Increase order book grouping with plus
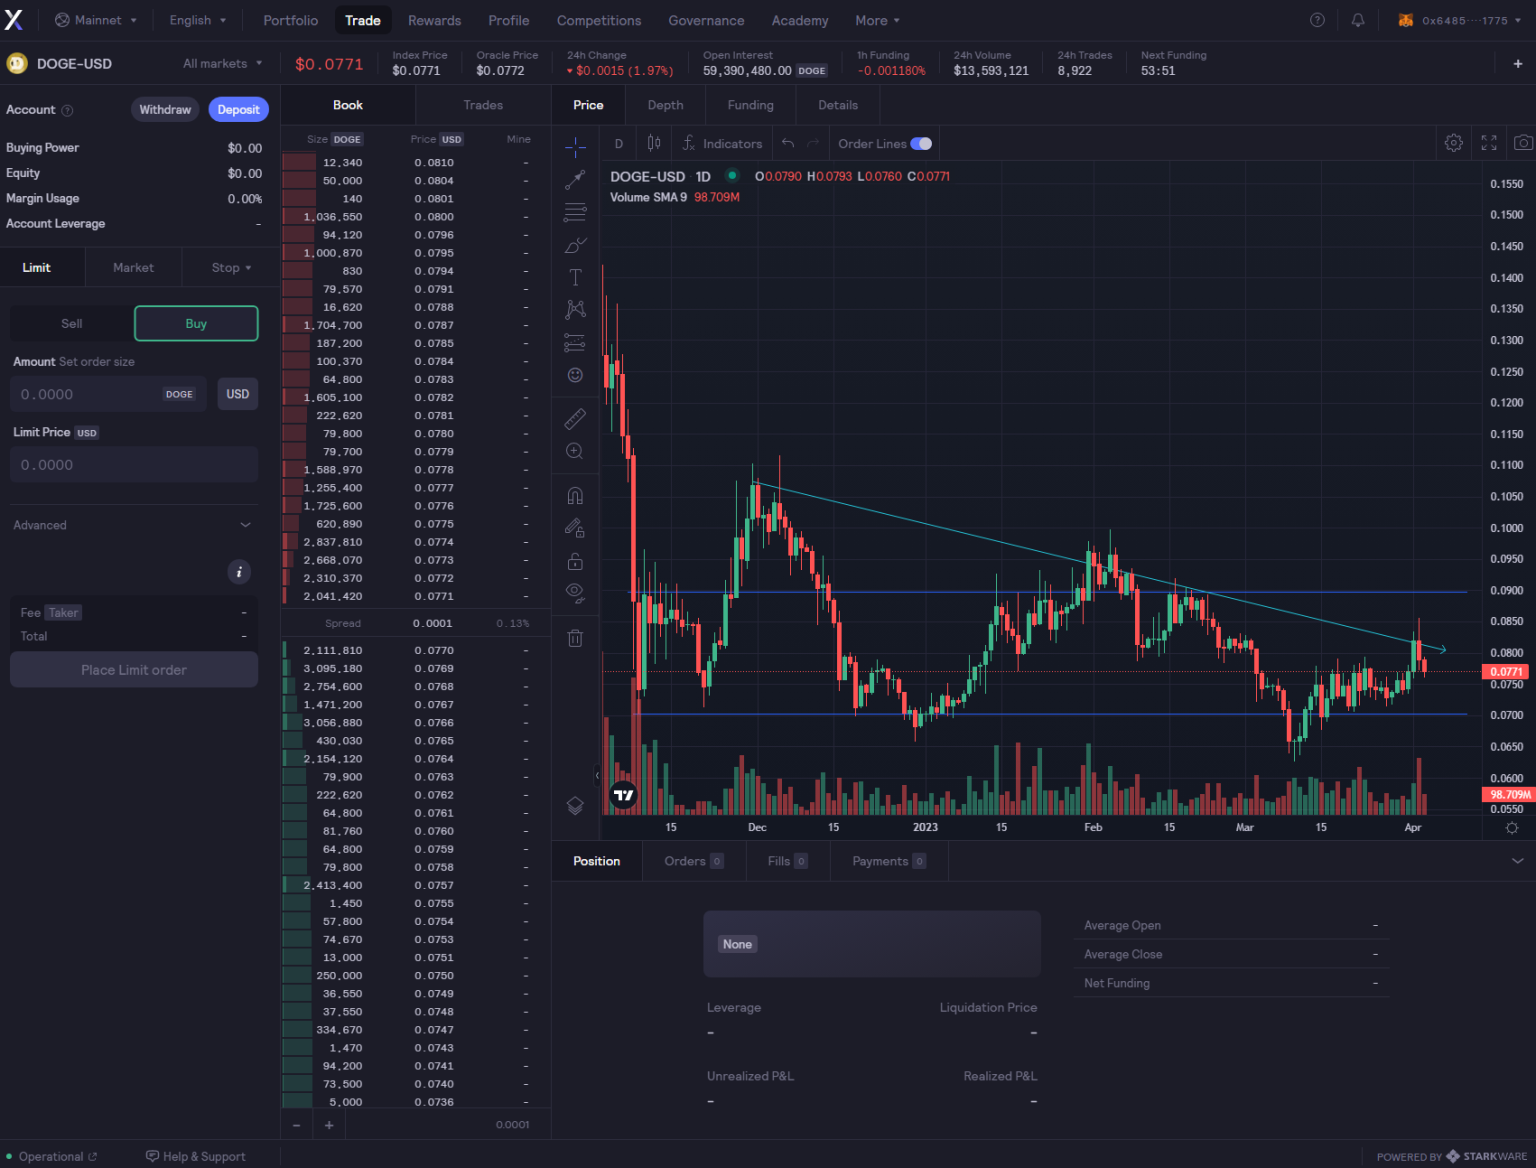 pyautogui.click(x=329, y=1125)
